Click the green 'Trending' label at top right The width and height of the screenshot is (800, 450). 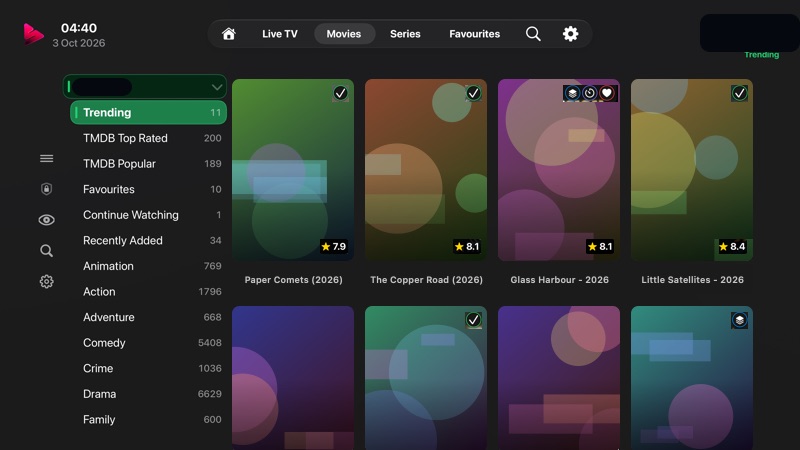click(x=762, y=55)
